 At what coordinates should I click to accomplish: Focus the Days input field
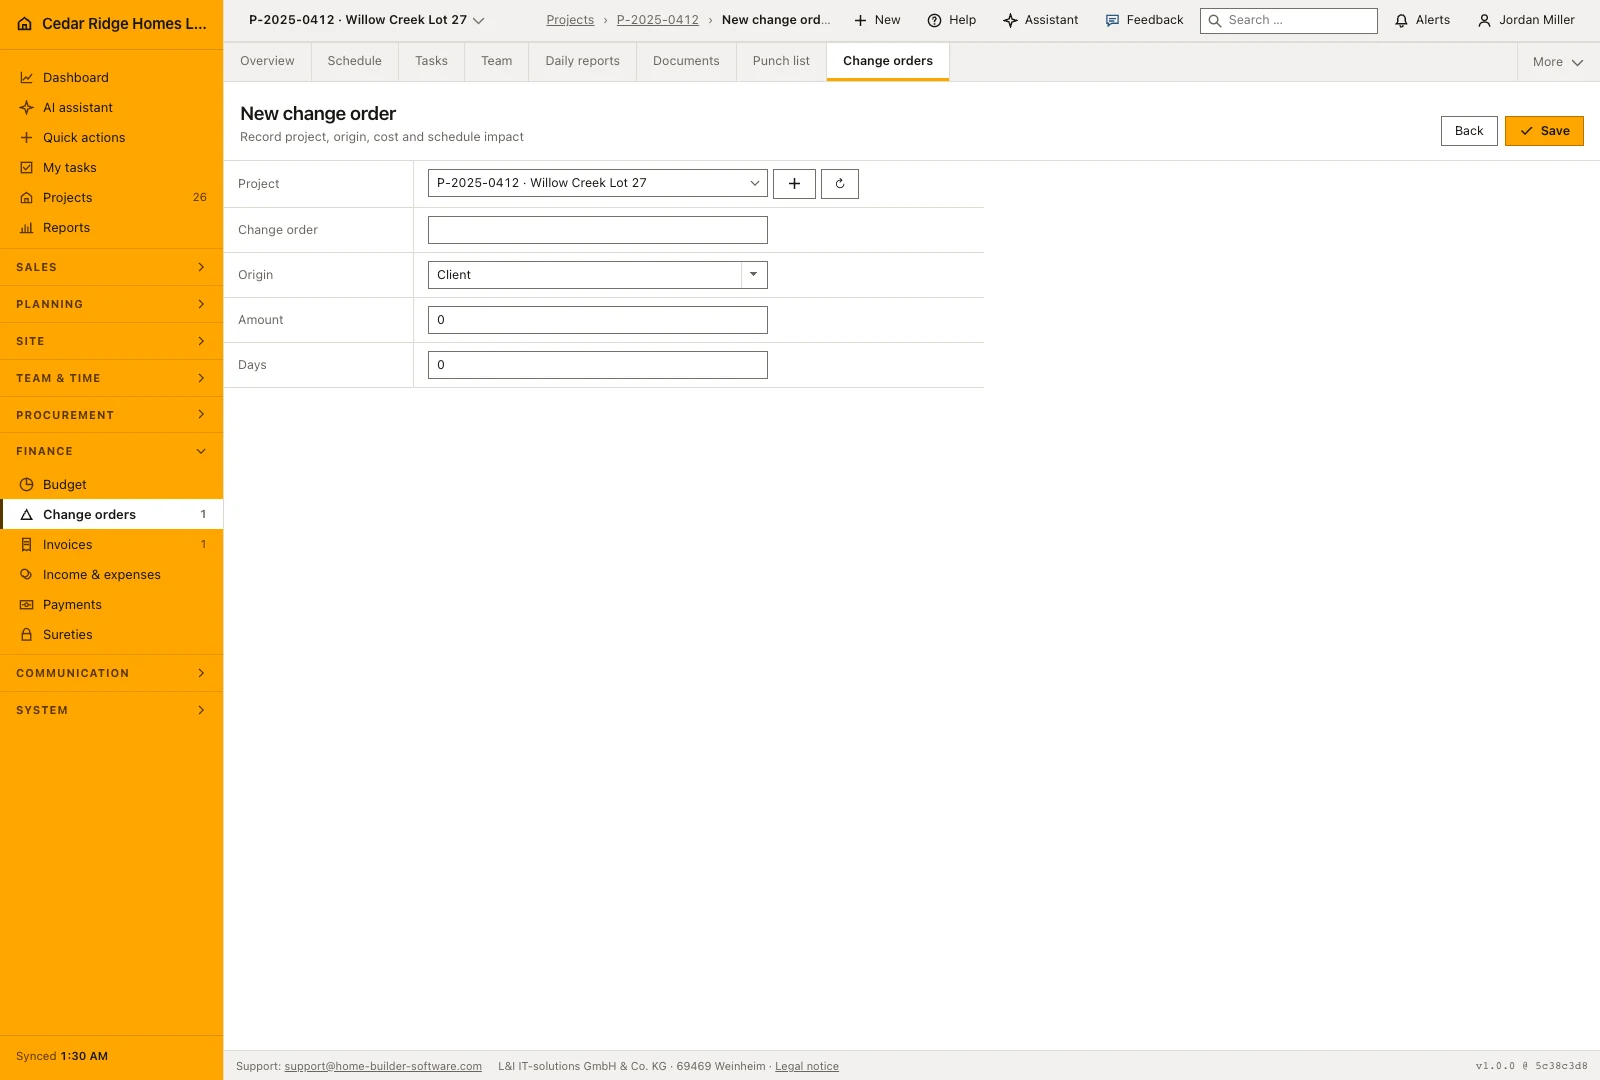point(597,365)
